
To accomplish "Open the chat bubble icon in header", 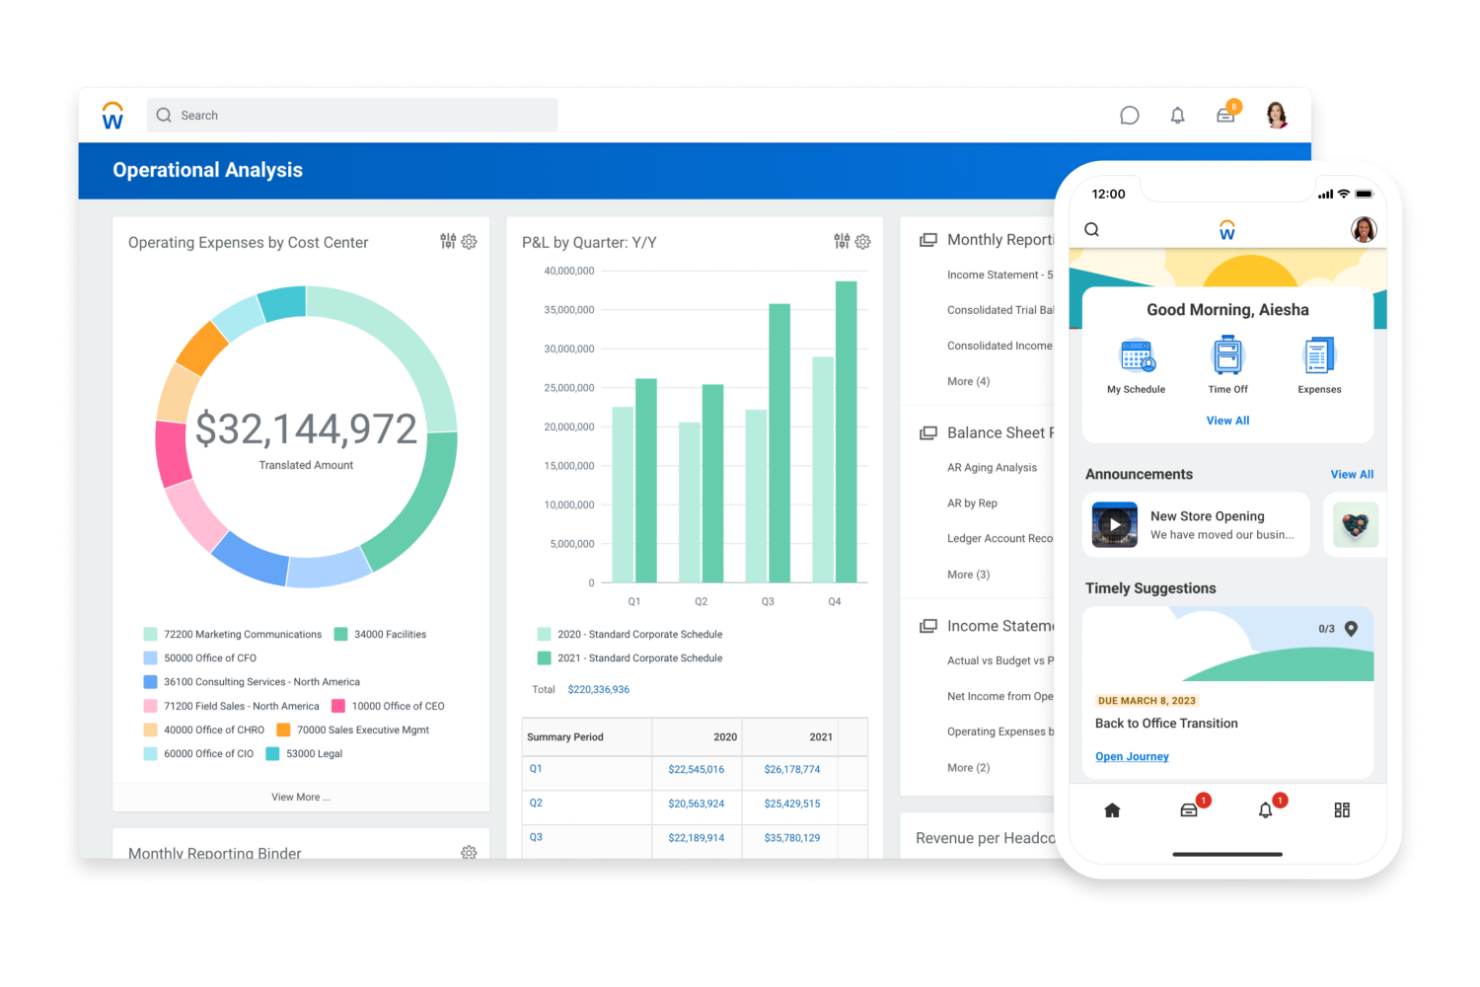I will [x=1129, y=116].
